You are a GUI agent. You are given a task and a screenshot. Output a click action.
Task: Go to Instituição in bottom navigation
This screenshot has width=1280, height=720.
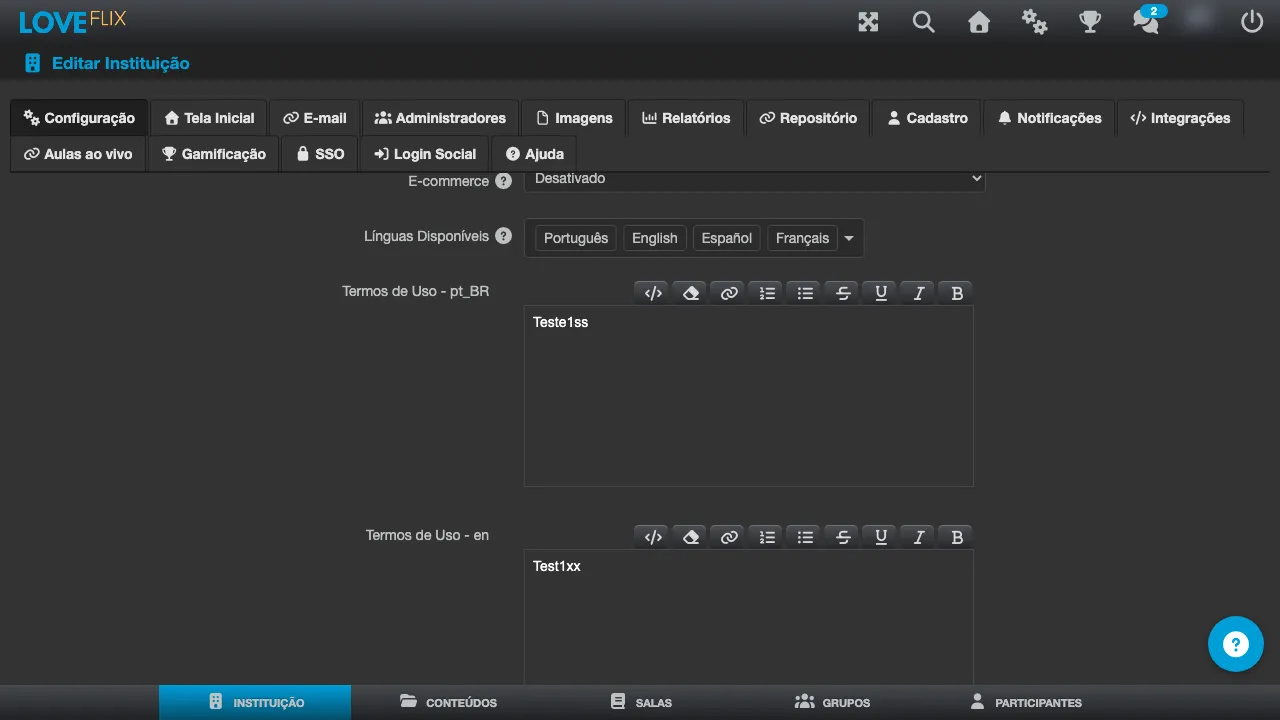[255, 702]
